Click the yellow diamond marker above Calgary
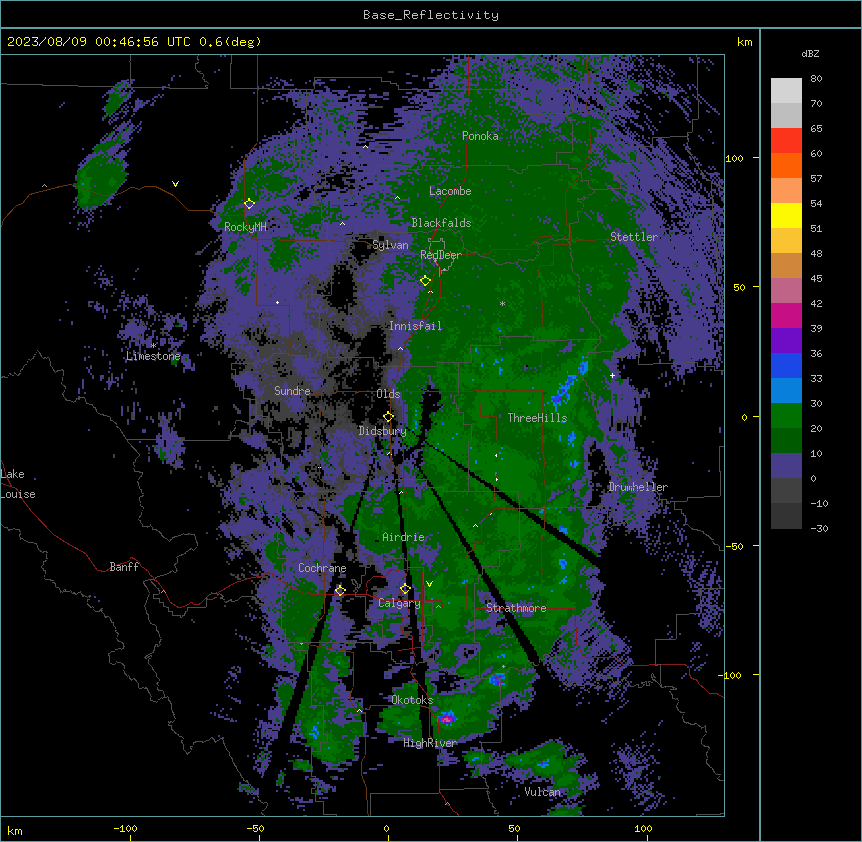 pyautogui.click(x=405, y=589)
